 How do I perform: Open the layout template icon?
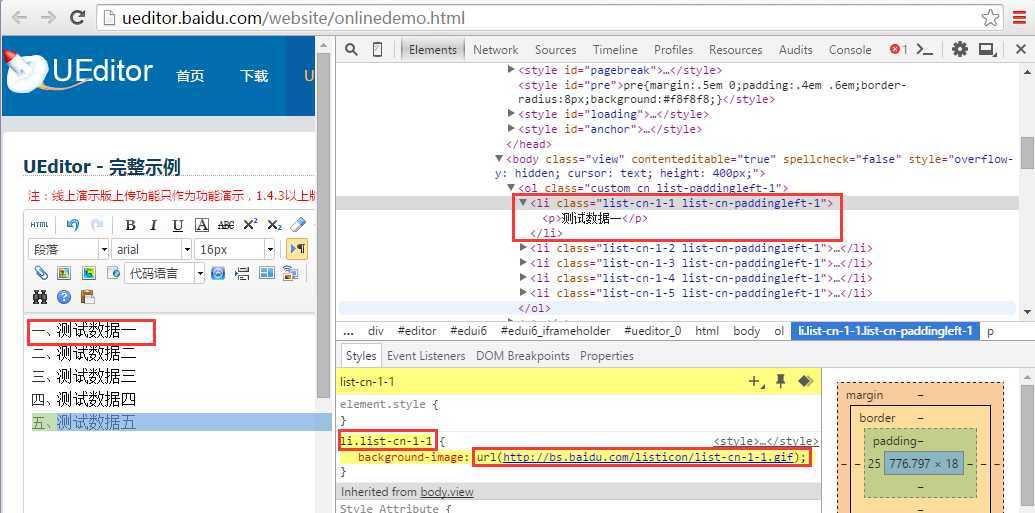(x=266, y=273)
